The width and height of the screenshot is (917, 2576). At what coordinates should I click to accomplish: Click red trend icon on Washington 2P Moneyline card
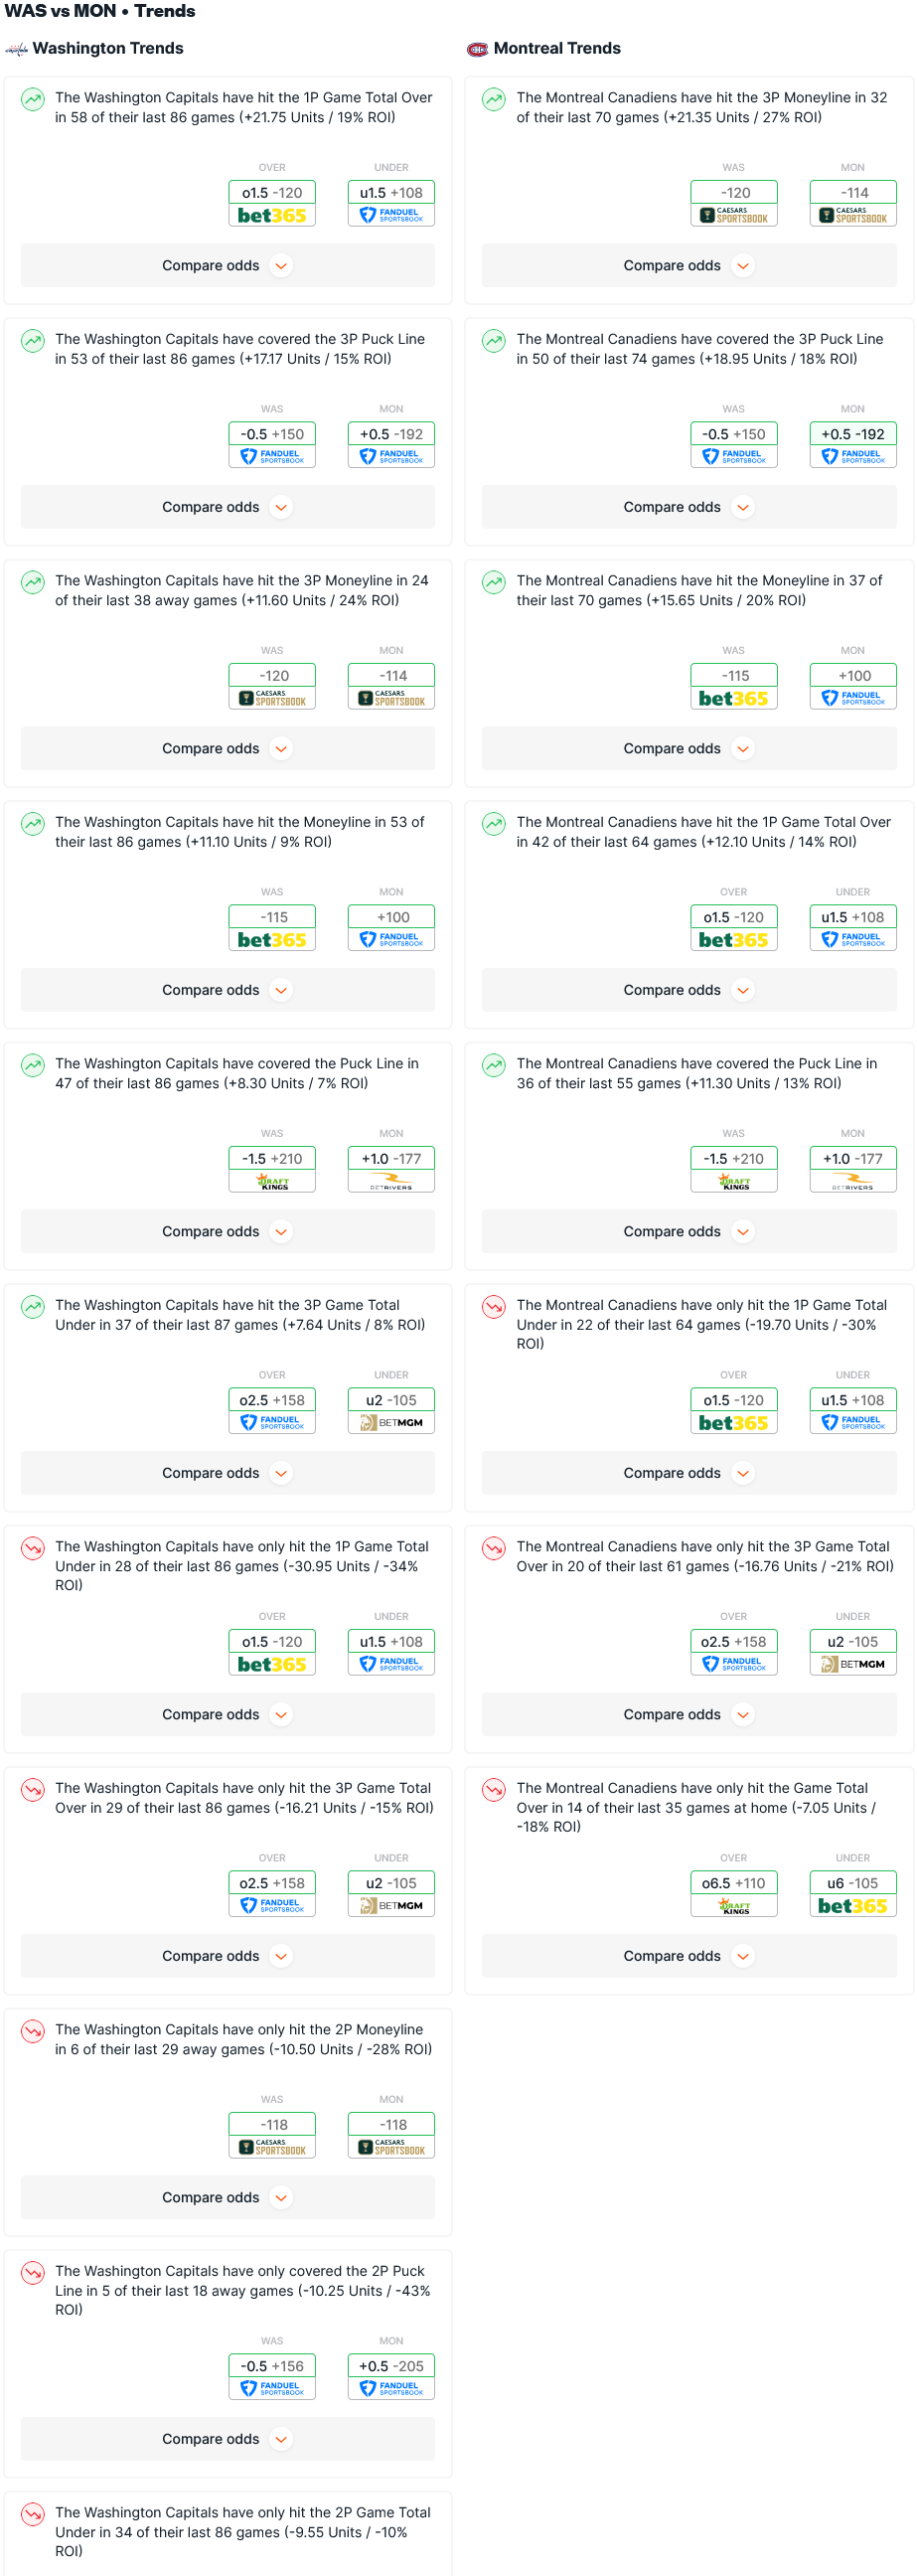pyautogui.click(x=33, y=2031)
